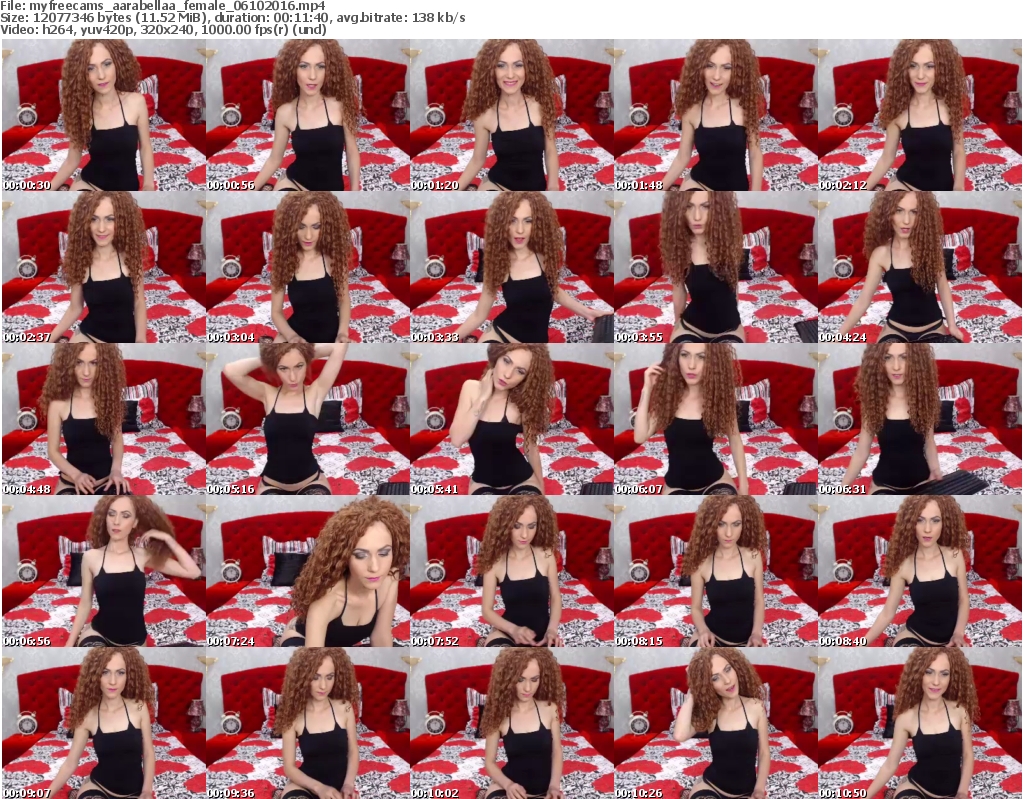Screen dimensions: 1024x799
Task: Choose the 00:08:15 video frame
Action: [716, 571]
